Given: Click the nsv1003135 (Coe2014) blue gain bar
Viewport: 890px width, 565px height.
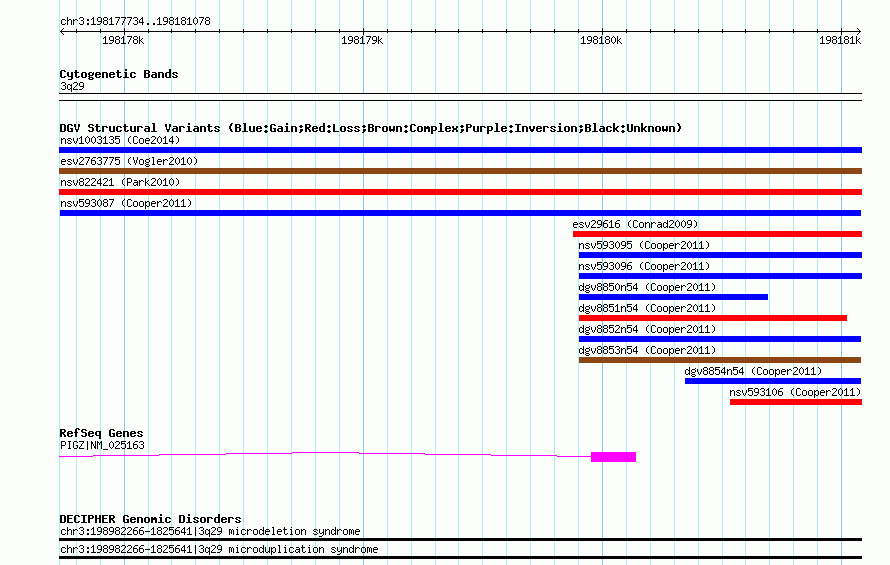Looking at the screenshot, I should pos(460,150).
